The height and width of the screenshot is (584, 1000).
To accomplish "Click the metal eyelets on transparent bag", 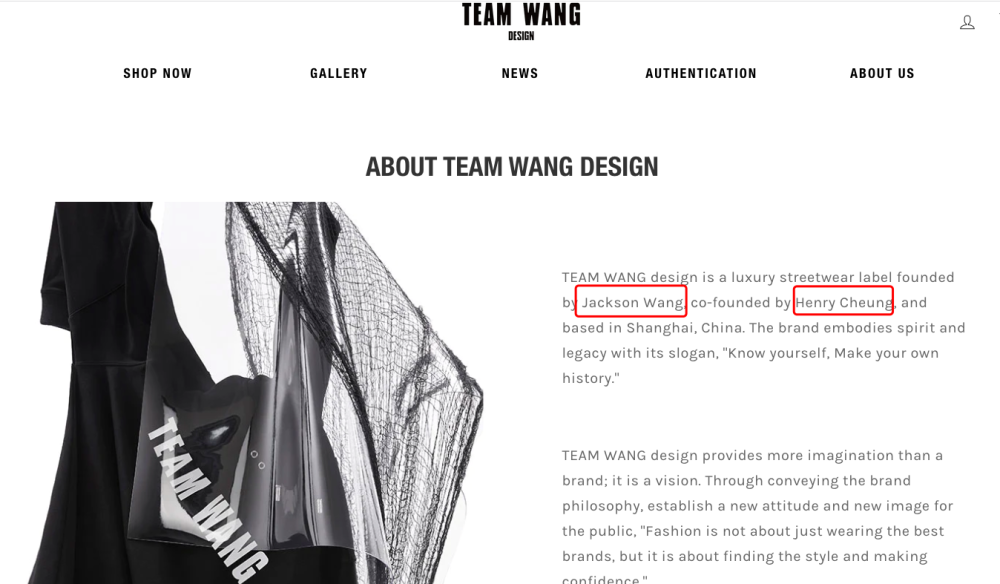I will click(258, 460).
